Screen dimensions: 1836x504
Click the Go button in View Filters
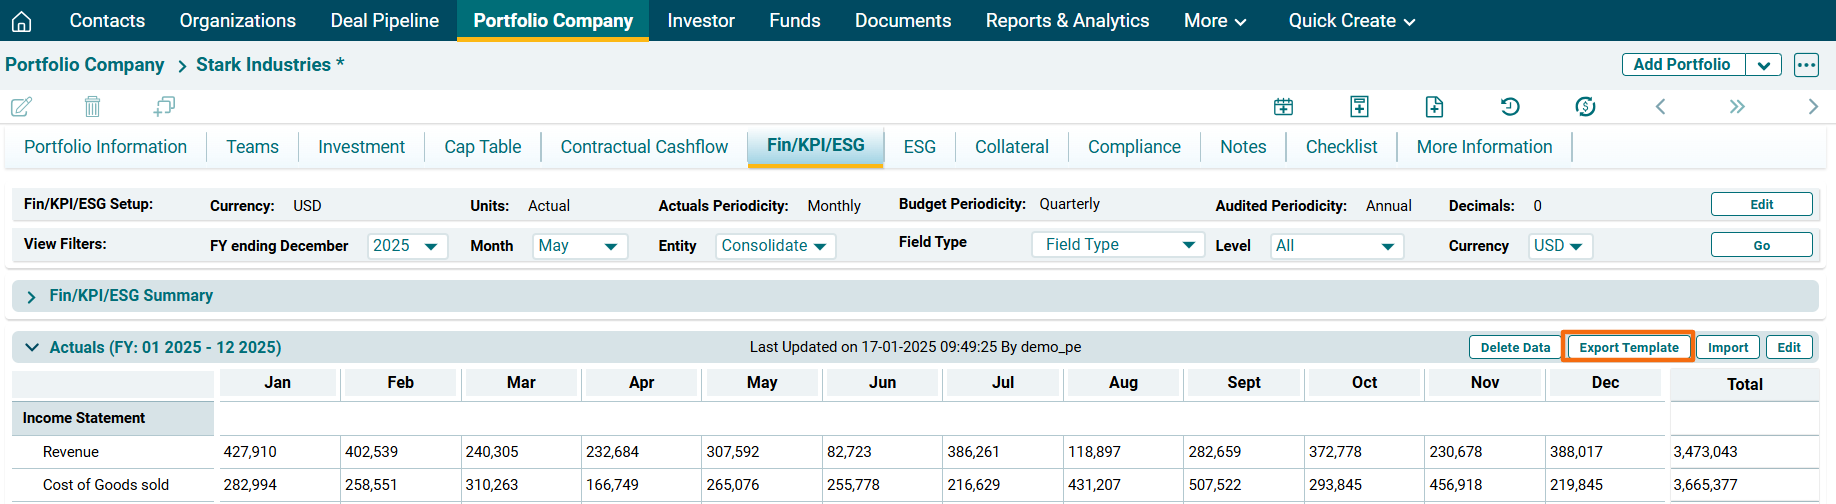point(1761,245)
